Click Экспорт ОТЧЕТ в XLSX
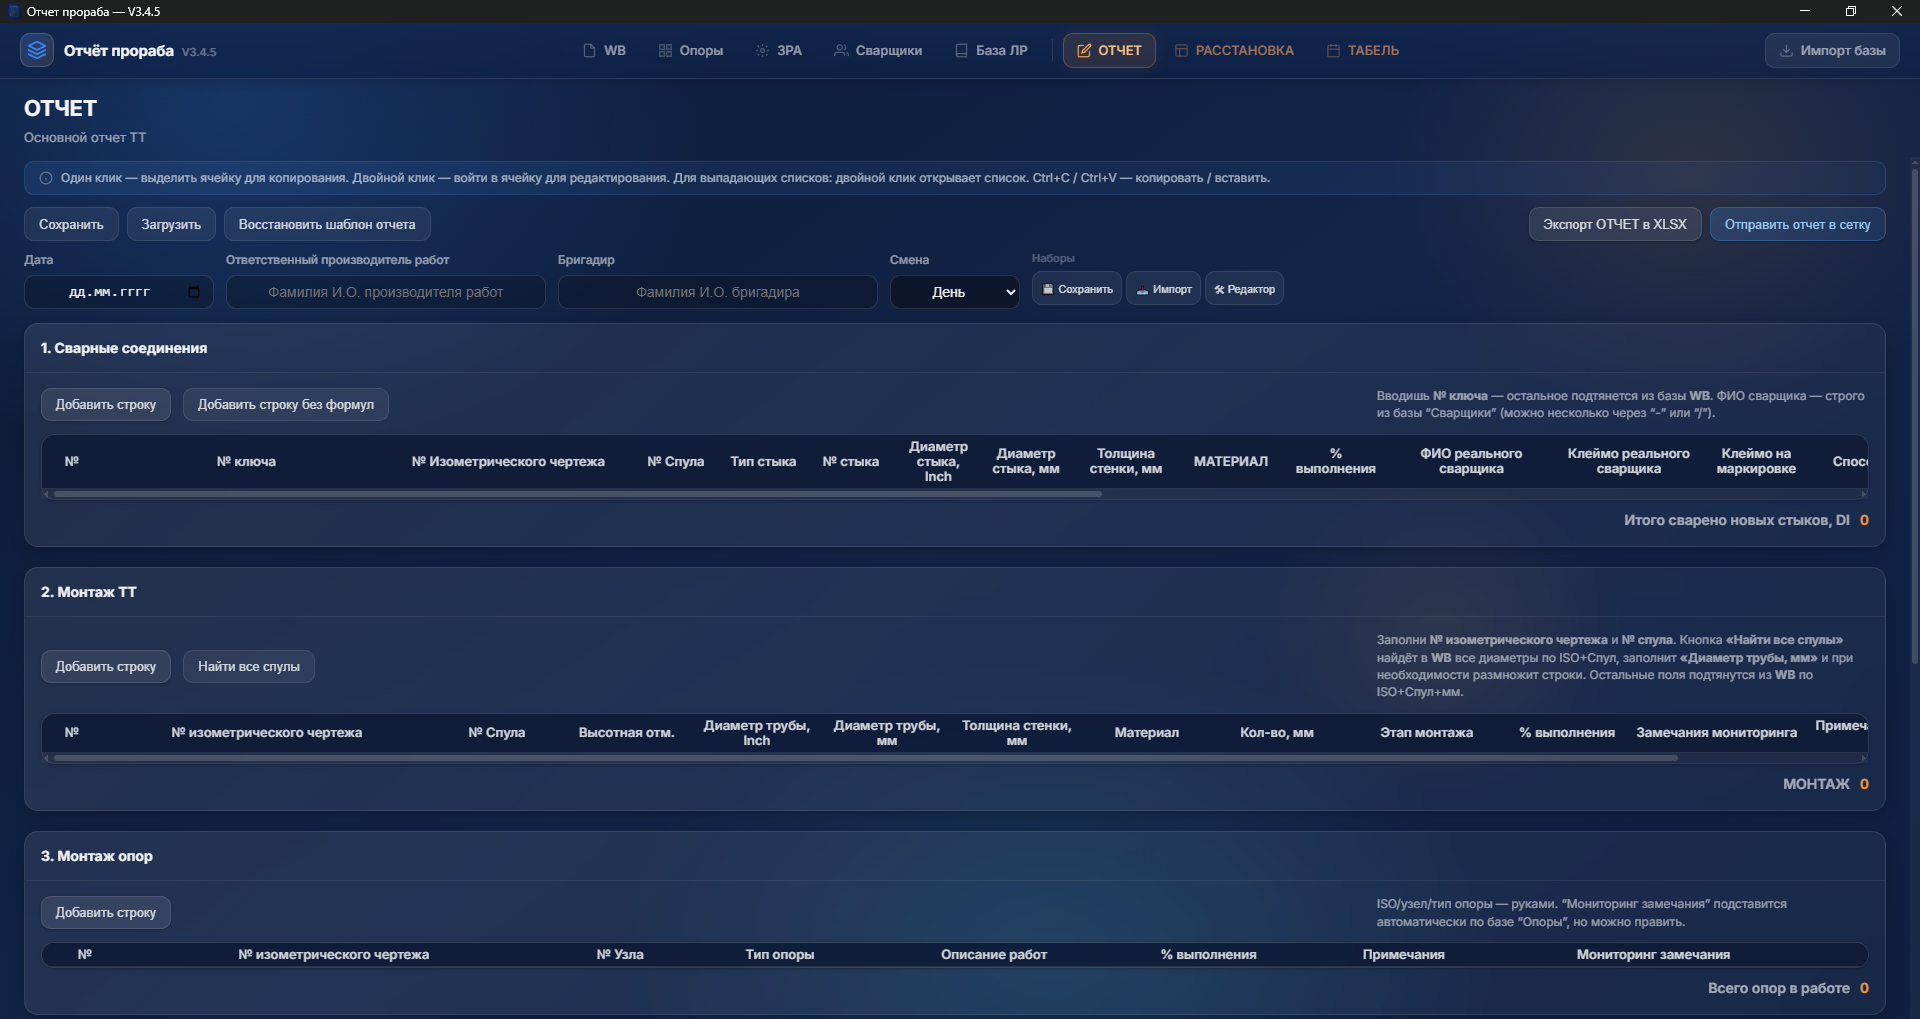The image size is (1920, 1019). pyautogui.click(x=1614, y=224)
